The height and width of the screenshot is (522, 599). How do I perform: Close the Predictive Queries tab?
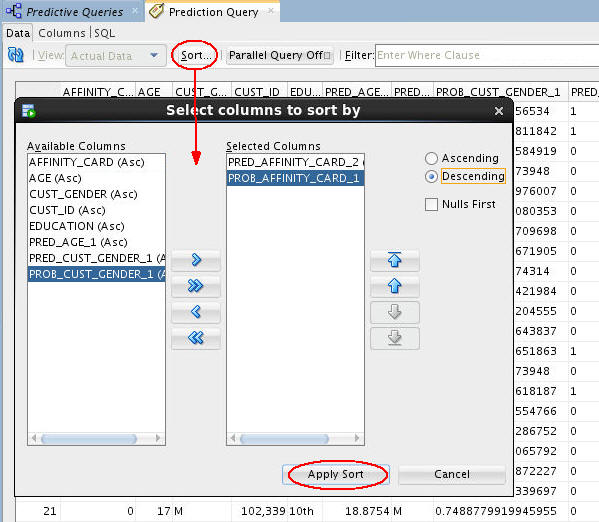pos(135,11)
